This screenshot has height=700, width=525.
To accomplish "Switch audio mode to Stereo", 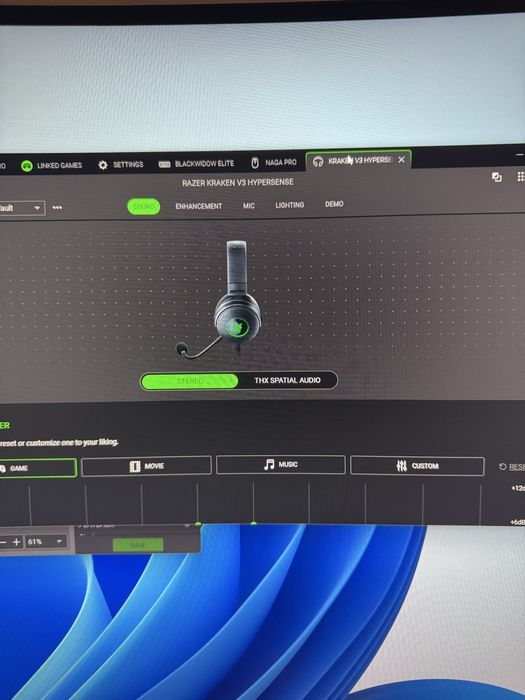I will click(x=190, y=381).
